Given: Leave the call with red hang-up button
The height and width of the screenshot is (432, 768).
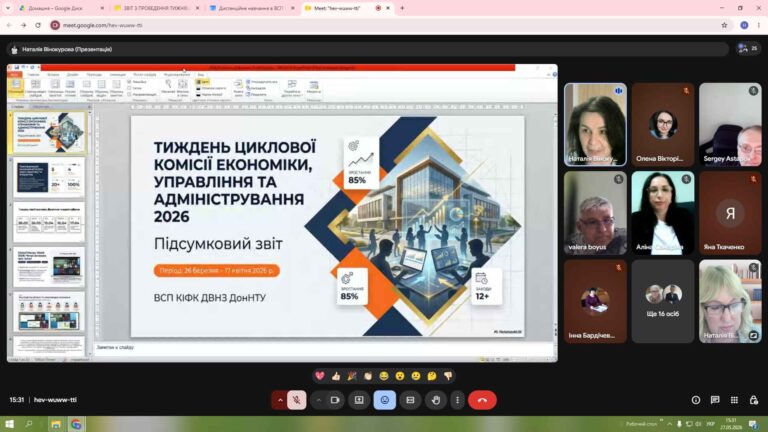Looking at the screenshot, I should click(x=482, y=400).
